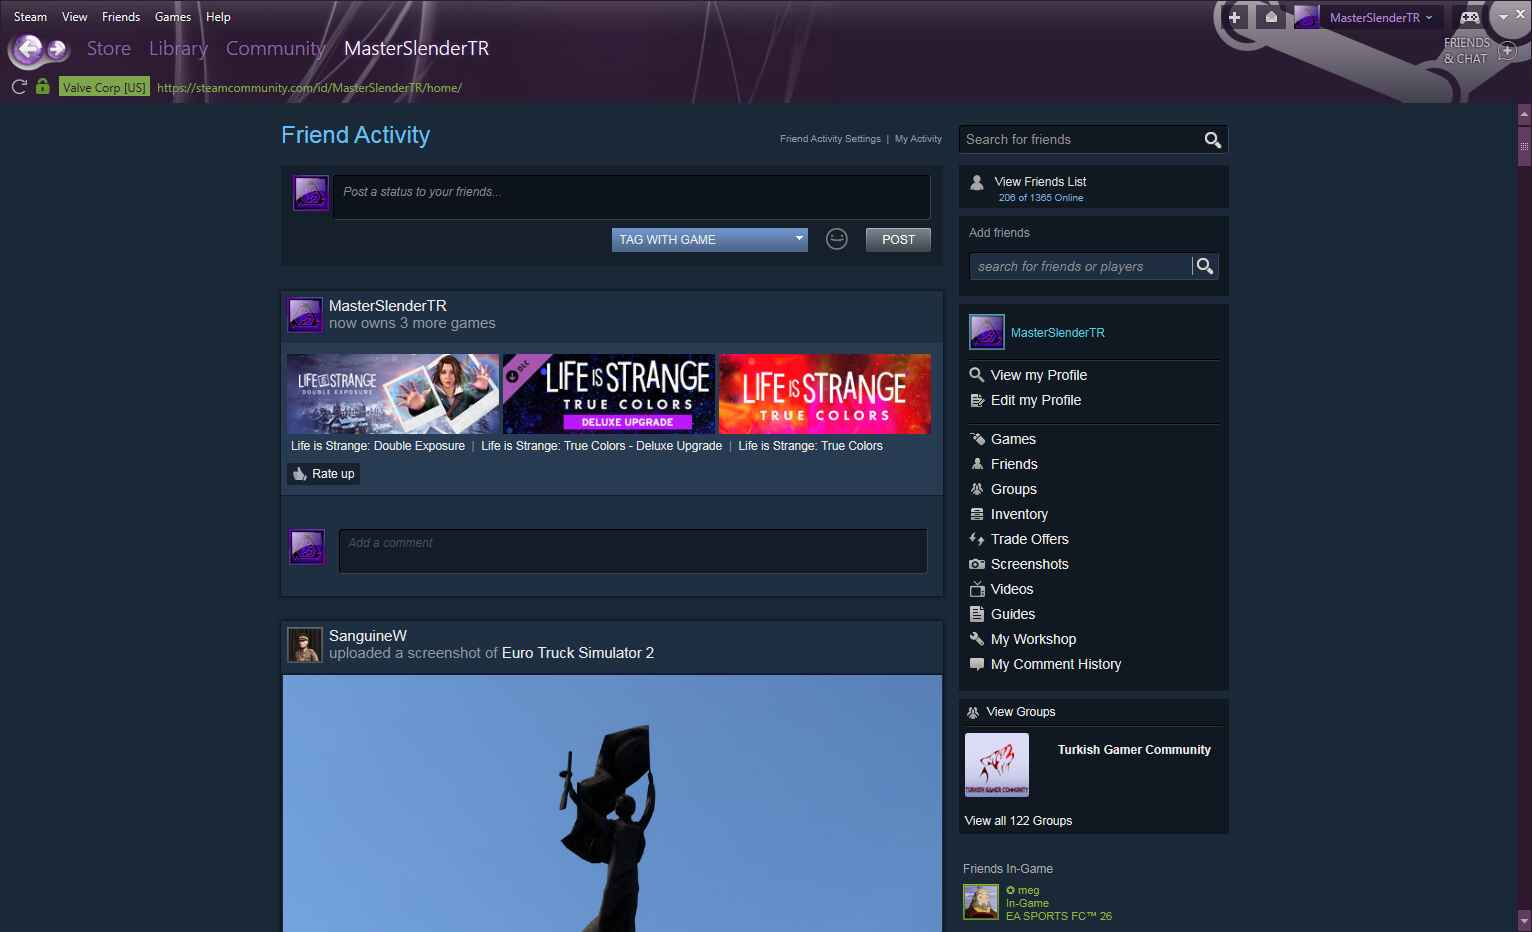Click the View Friends List person icon
This screenshot has width=1532, height=932.
tap(977, 182)
